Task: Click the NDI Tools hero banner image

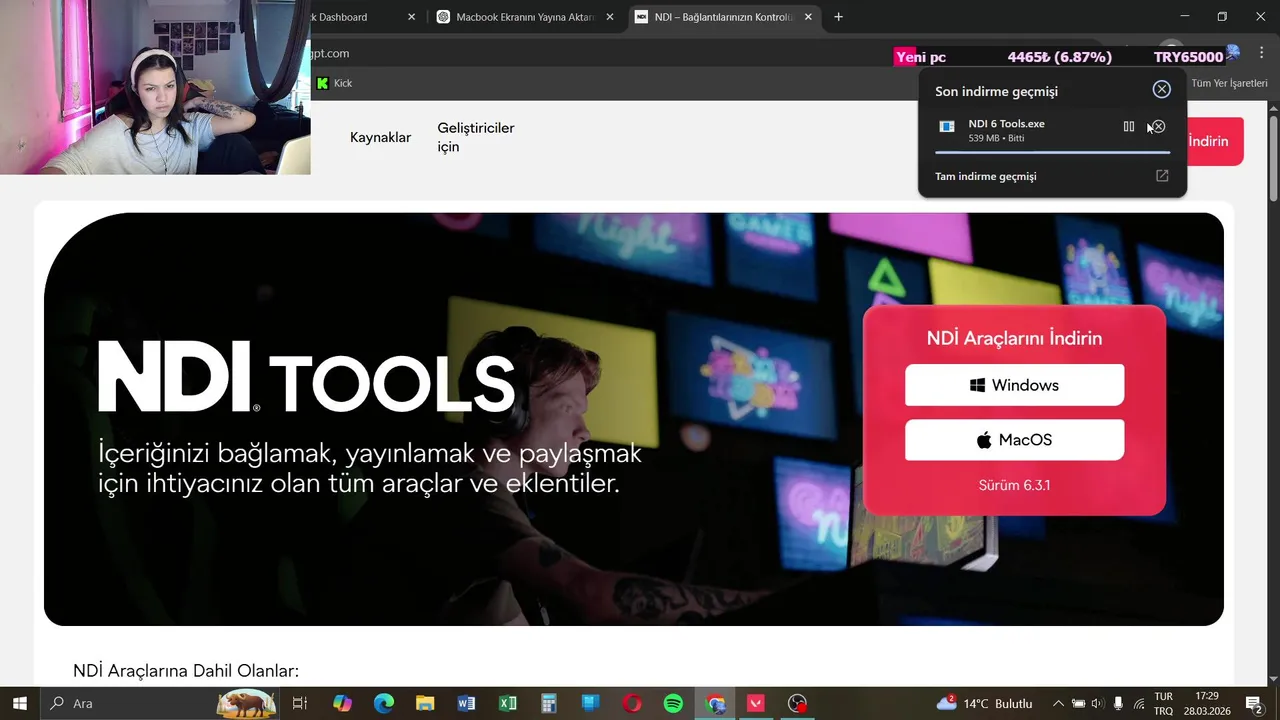Action: point(634,419)
